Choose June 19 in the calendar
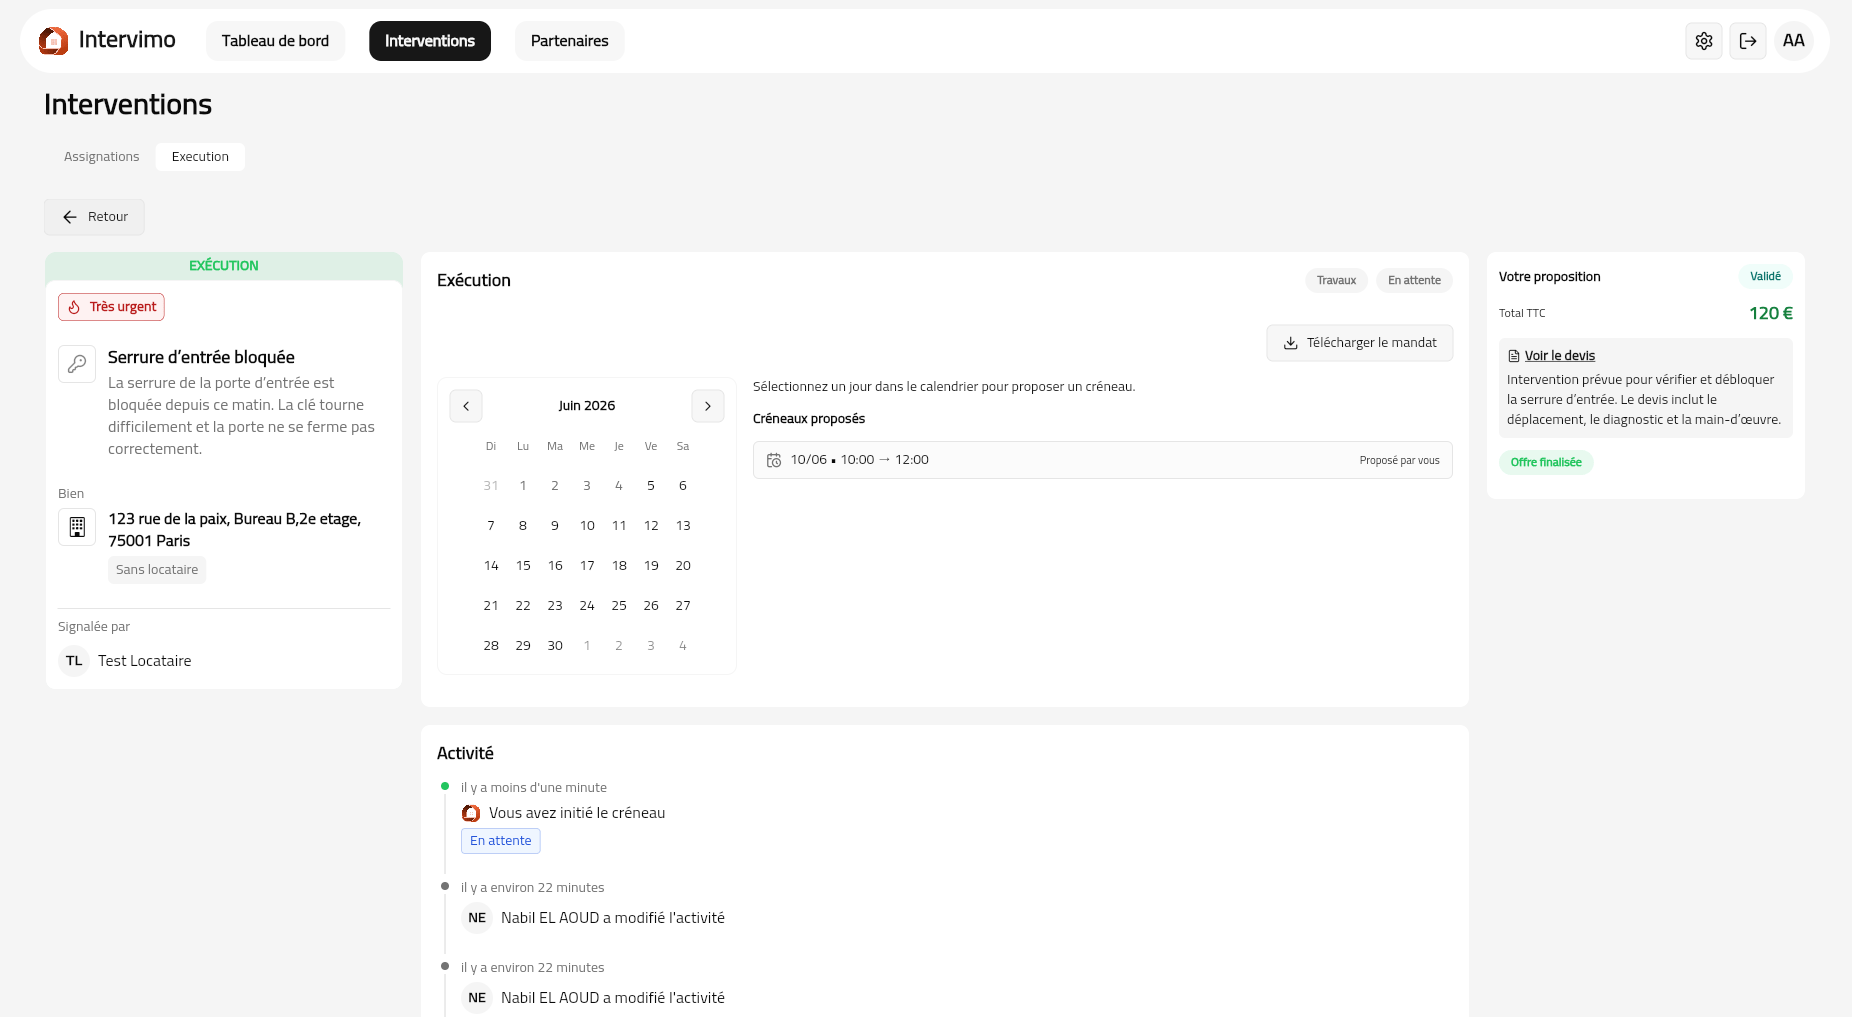Screen dimensions: 1852x1017 point(651,566)
